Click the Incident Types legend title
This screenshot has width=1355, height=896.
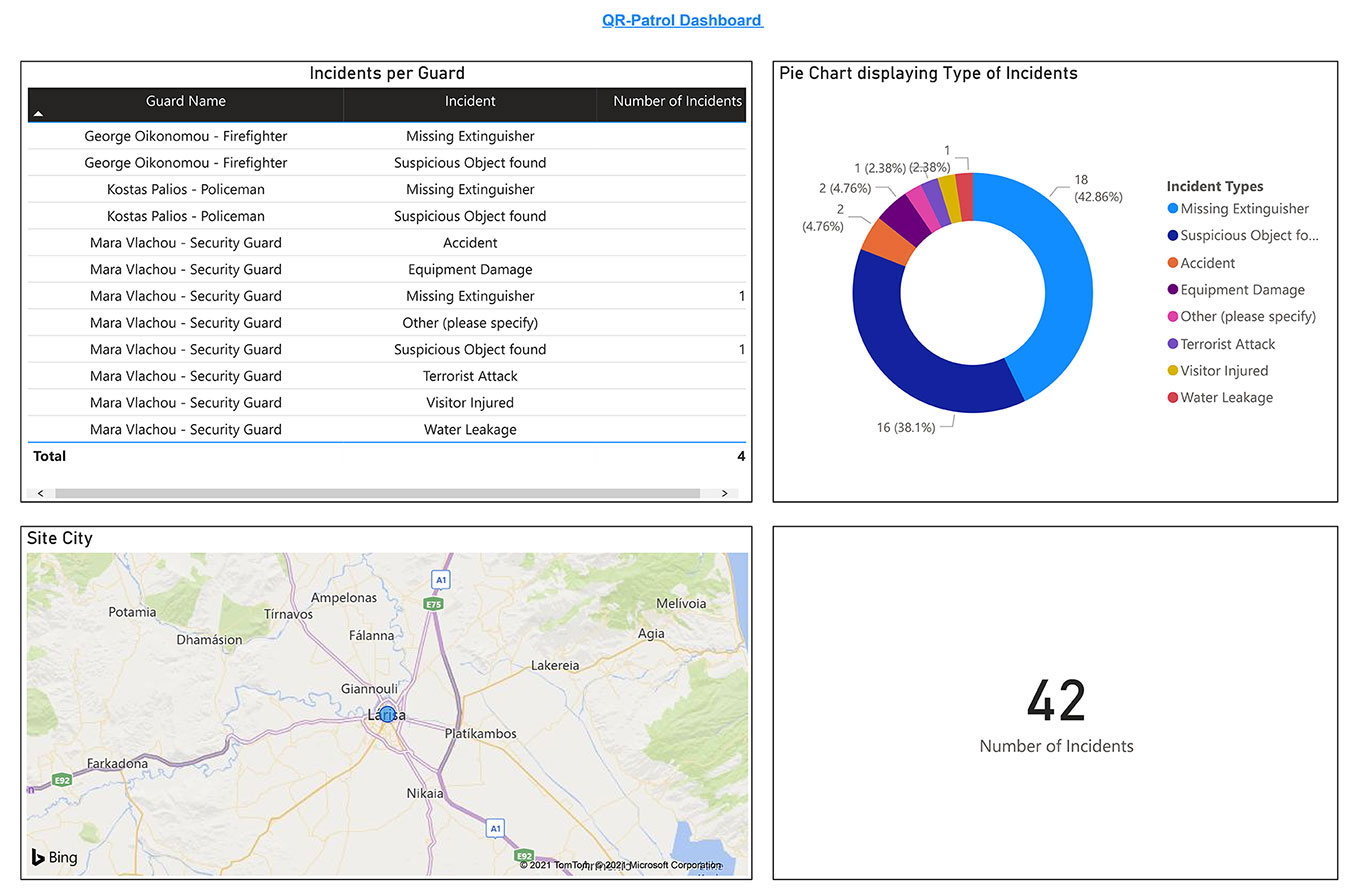click(1215, 187)
